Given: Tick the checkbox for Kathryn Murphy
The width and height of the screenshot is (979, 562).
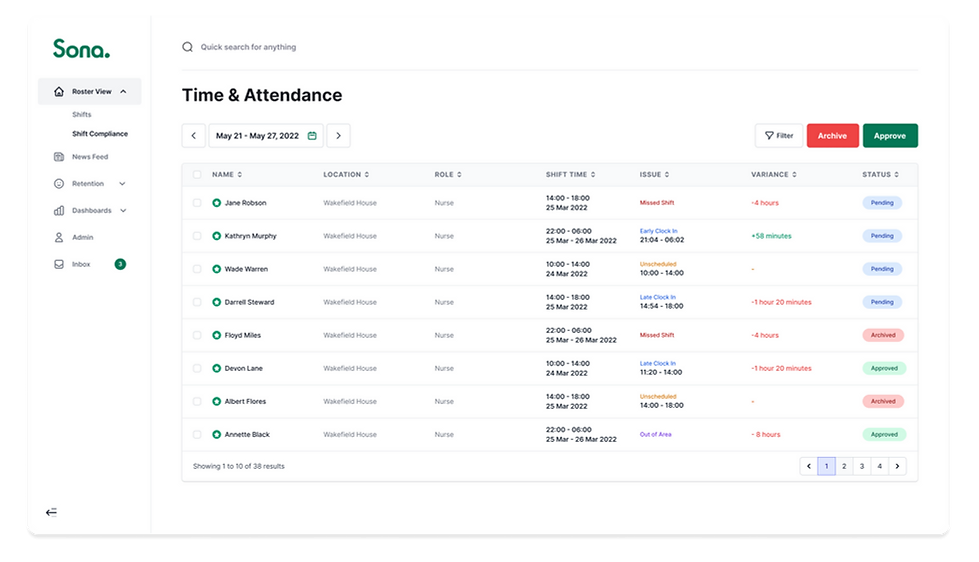Looking at the screenshot, I should click(197, 236).
